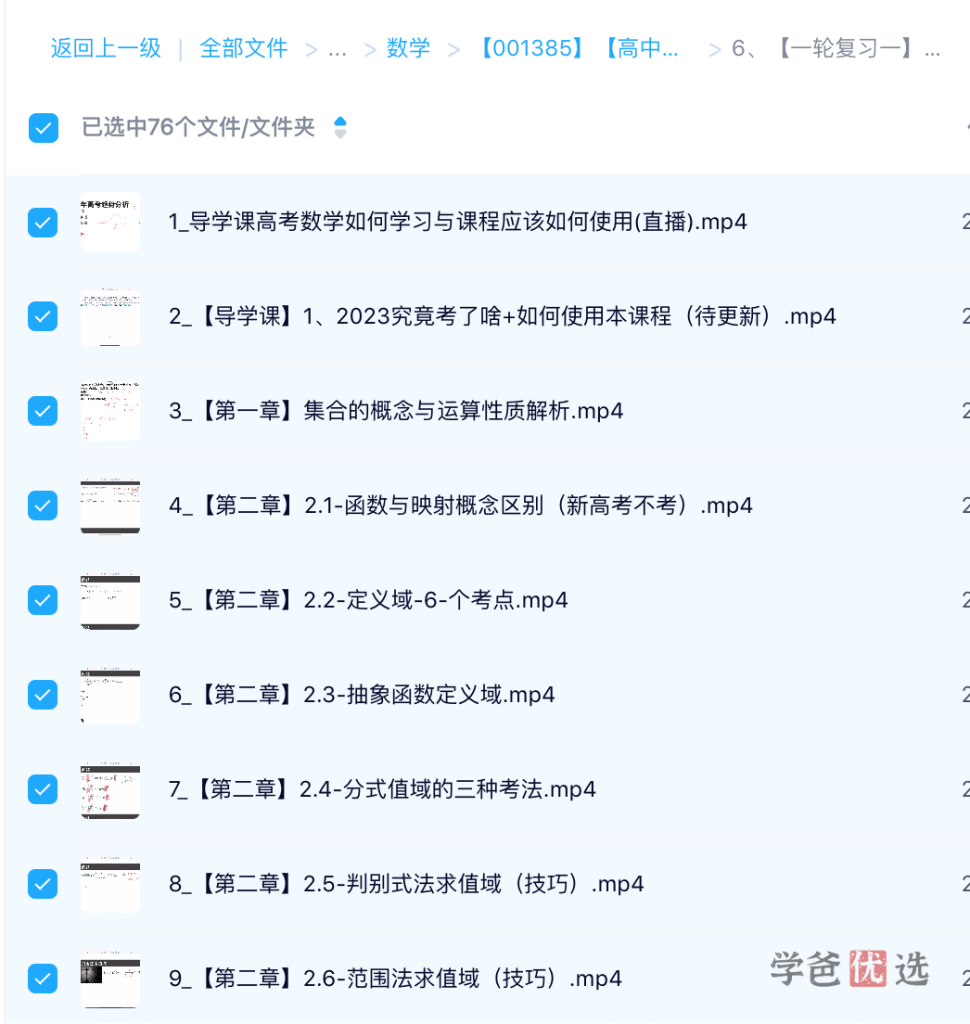Open the 【001385】【高中… breadcrumb
The image size is (970, 1024).
578,48
